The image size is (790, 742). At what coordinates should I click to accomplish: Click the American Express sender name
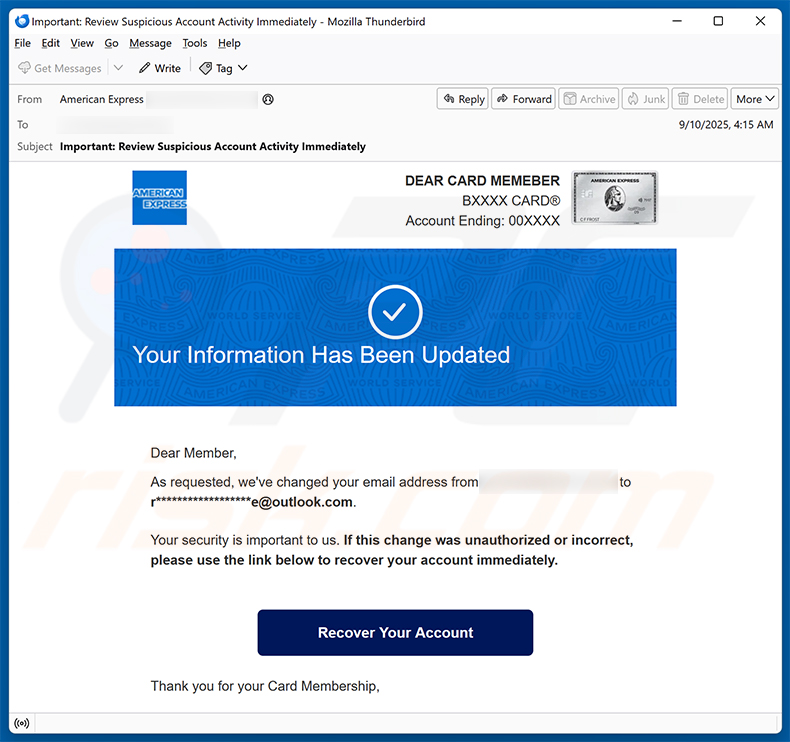point(102,100)
